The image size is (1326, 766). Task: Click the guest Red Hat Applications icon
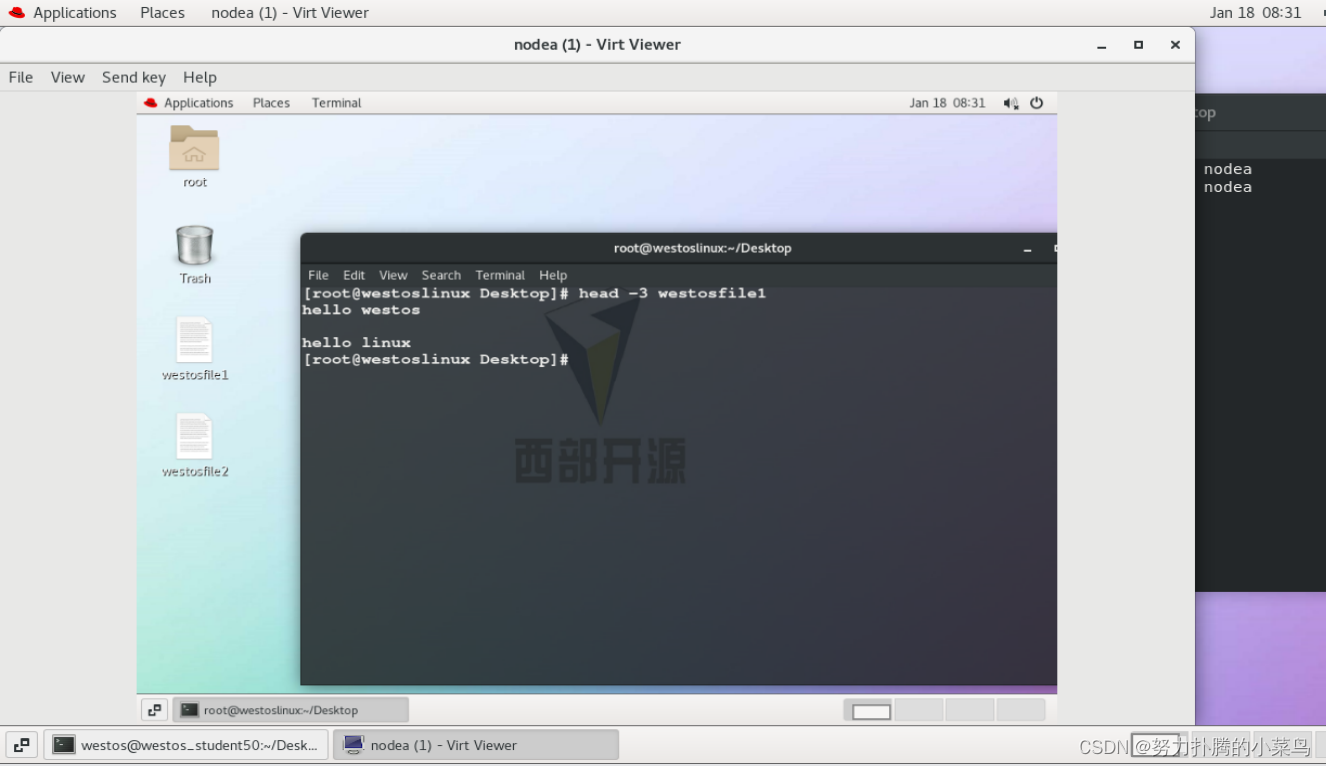(151, 103)
